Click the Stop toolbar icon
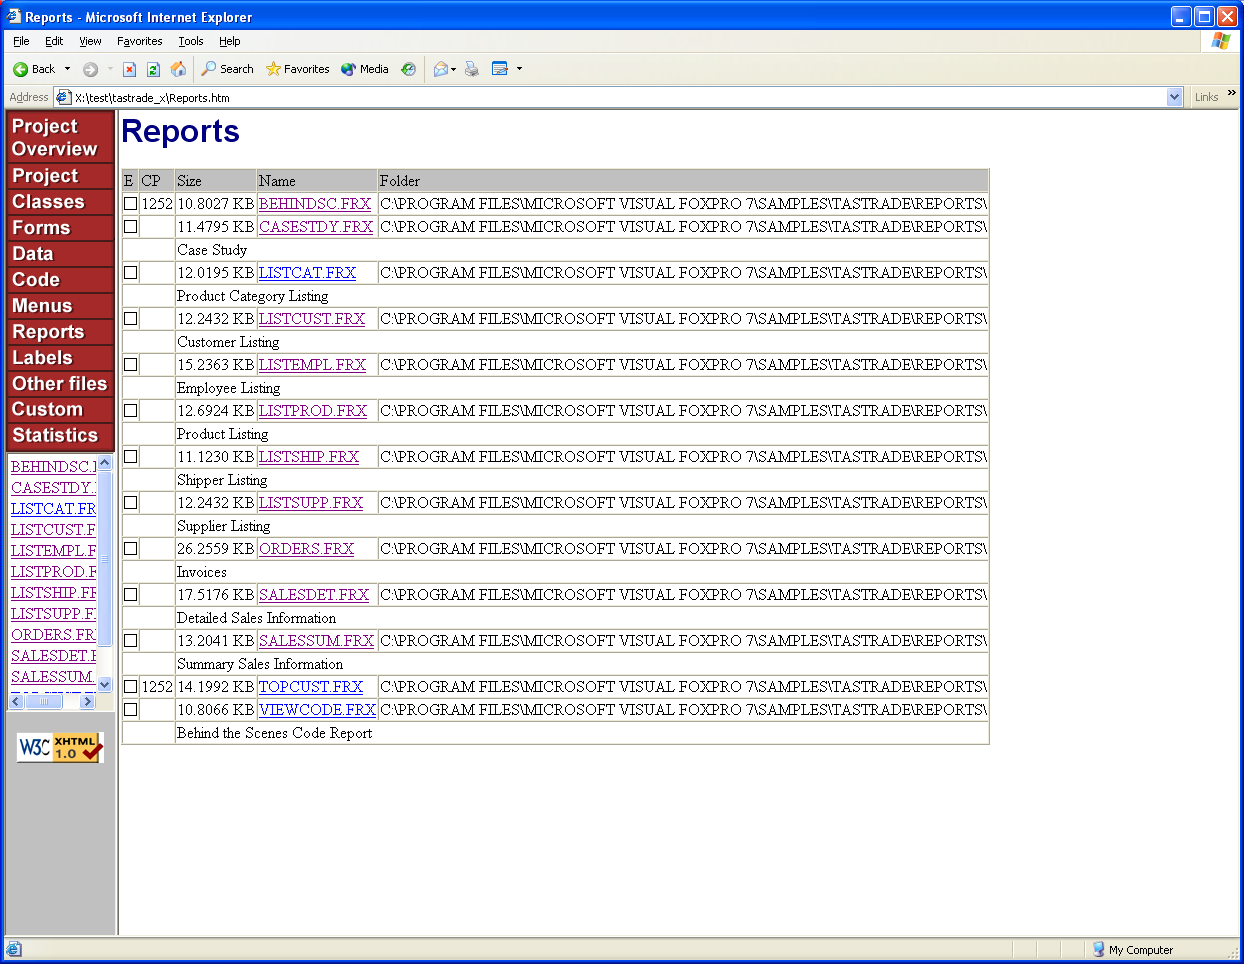The height and width of the screenshot is (964, 1244). coord(129,69)
